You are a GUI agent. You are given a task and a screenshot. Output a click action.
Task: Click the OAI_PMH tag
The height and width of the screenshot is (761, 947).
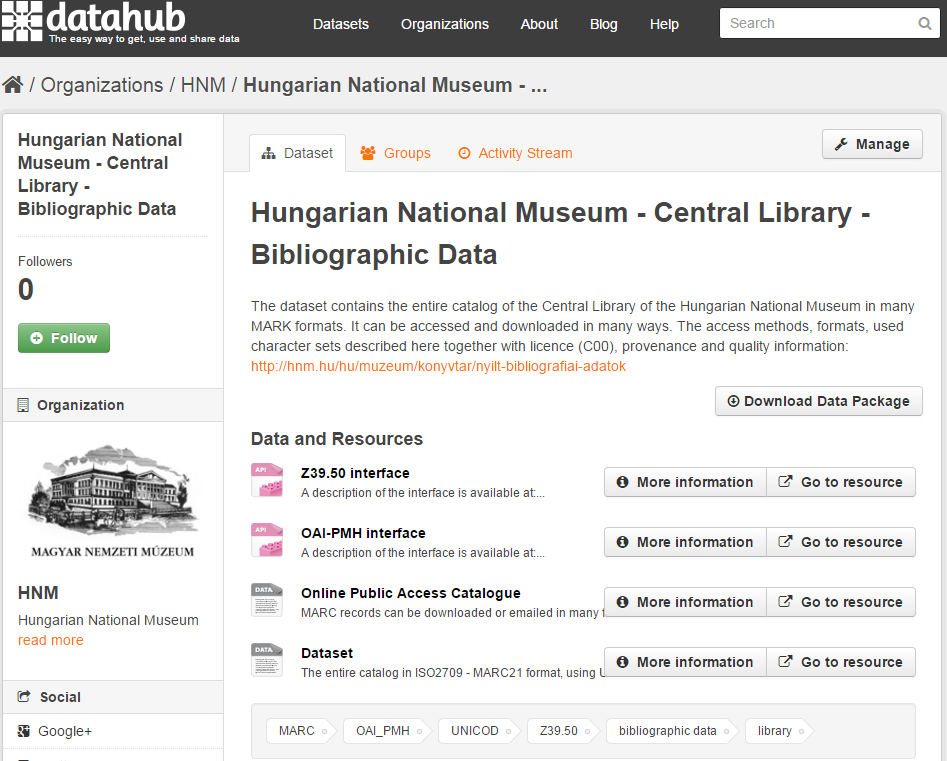point(387,731)
